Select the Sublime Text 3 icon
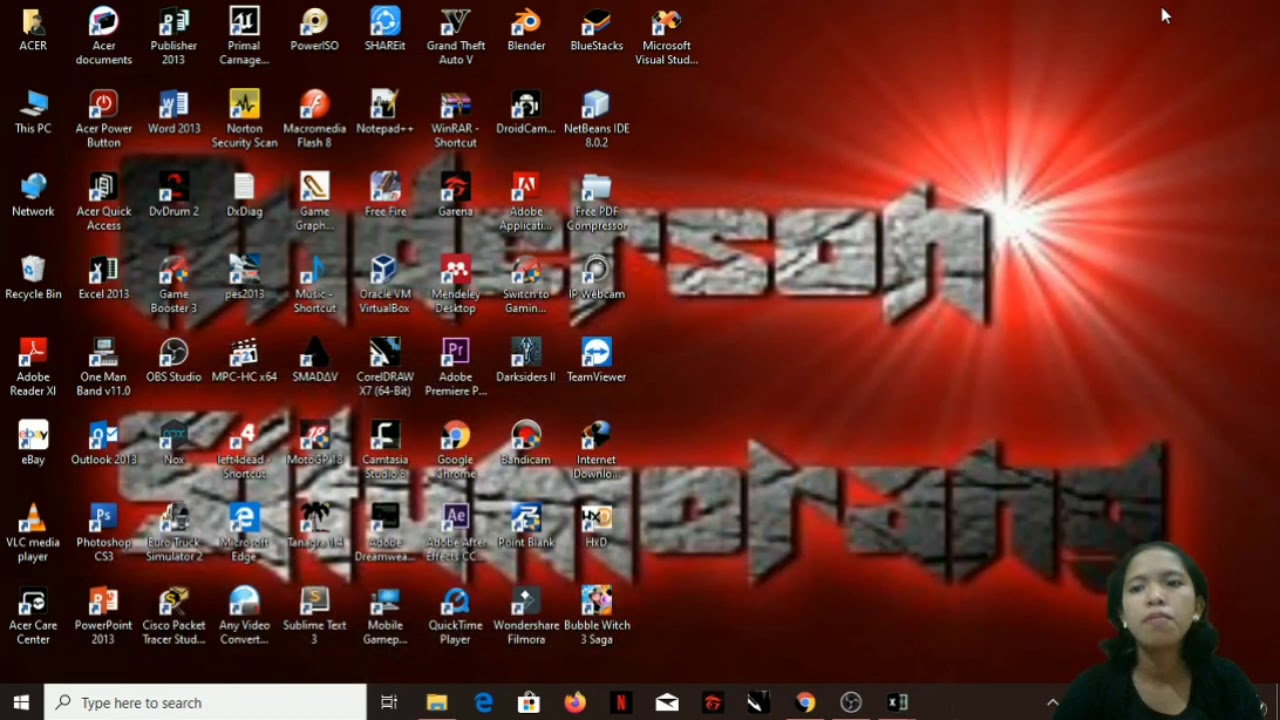The height and width of the screenshot is (720, 1280). click(315, 616)
